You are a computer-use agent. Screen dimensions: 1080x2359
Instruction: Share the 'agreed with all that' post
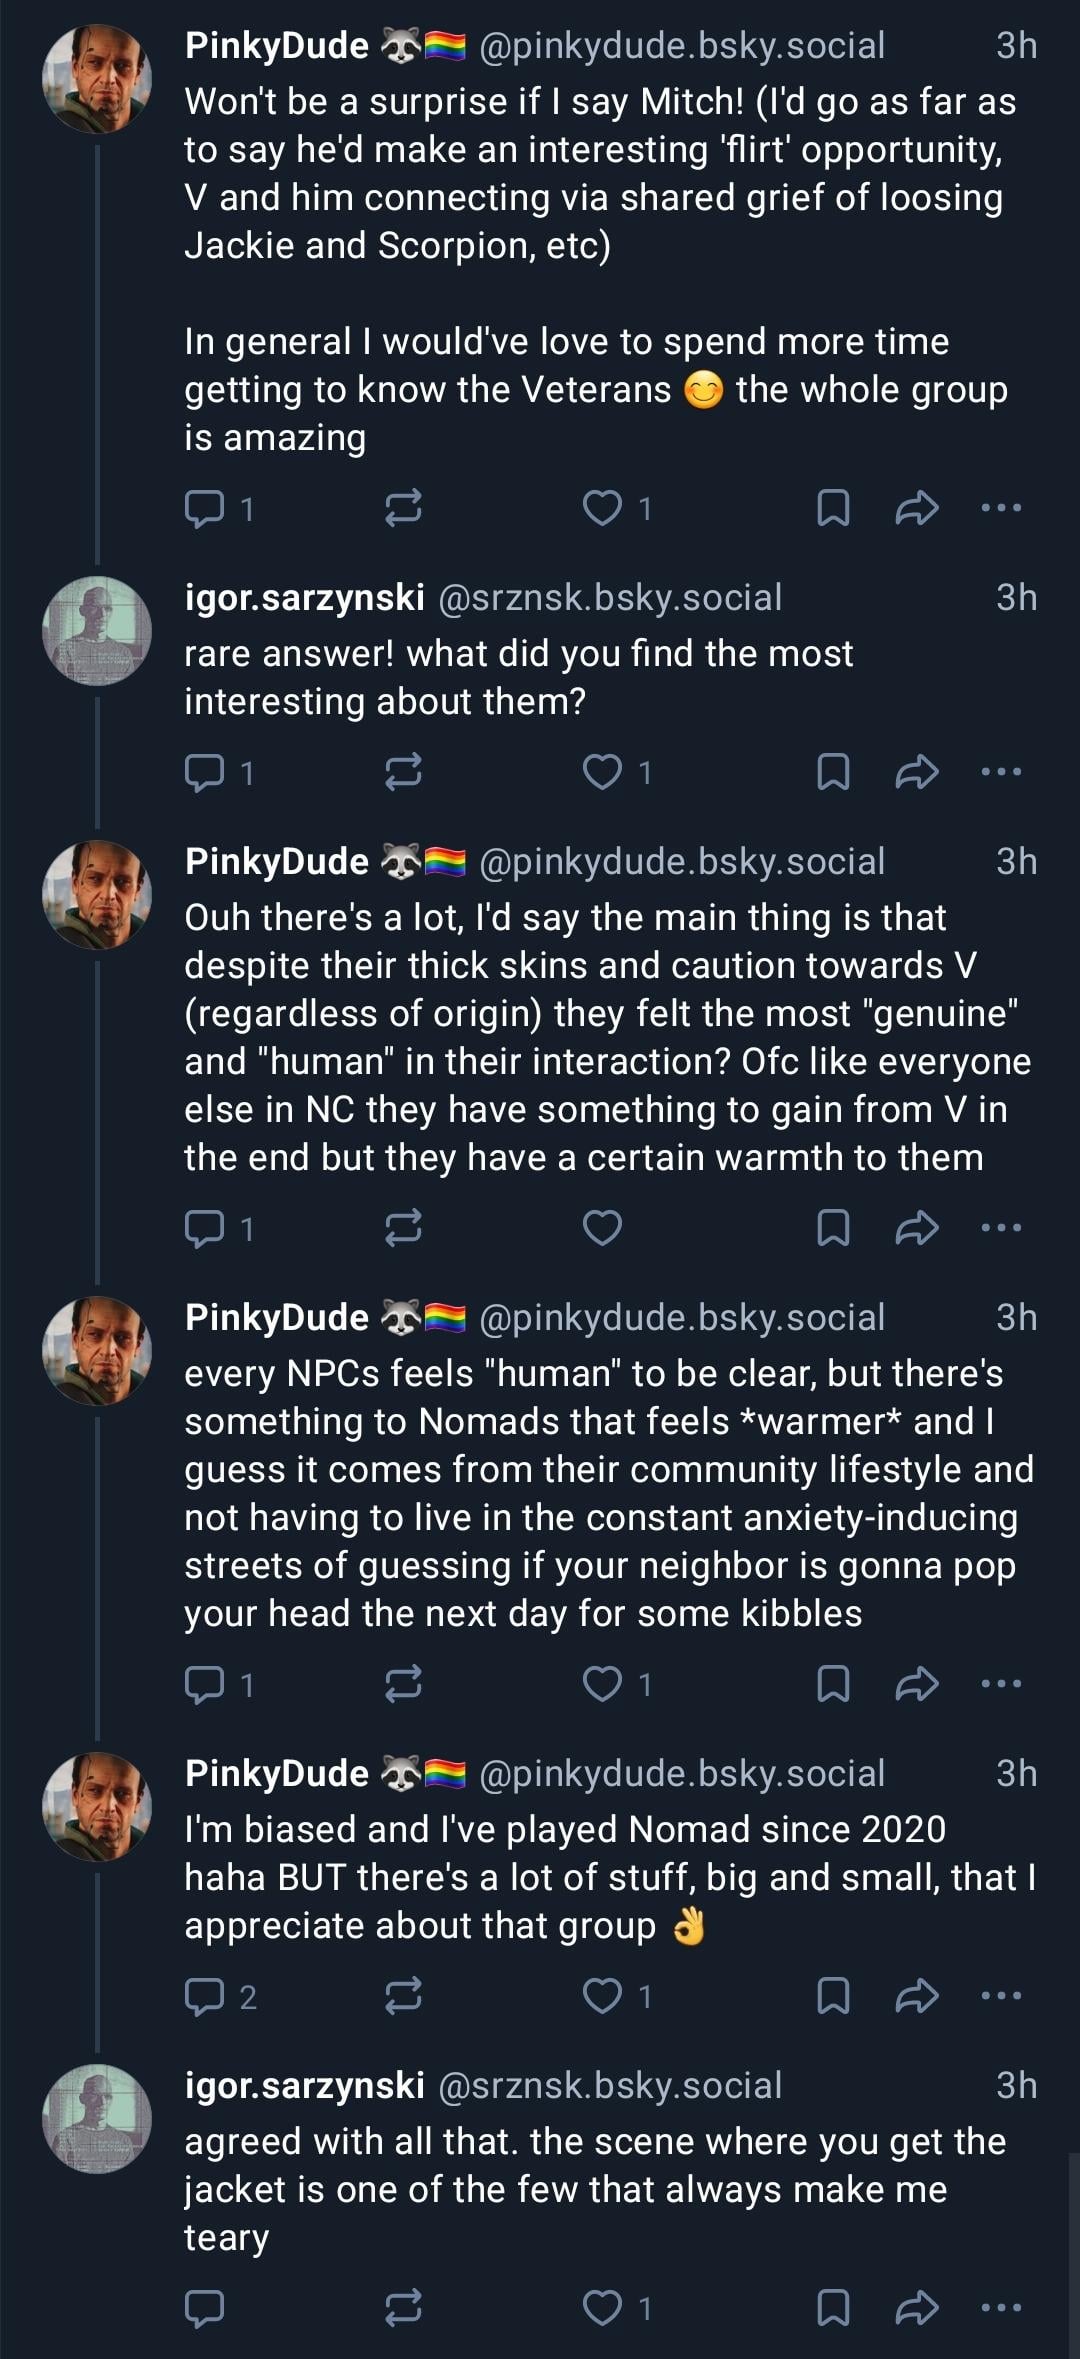click(916, 2308)
